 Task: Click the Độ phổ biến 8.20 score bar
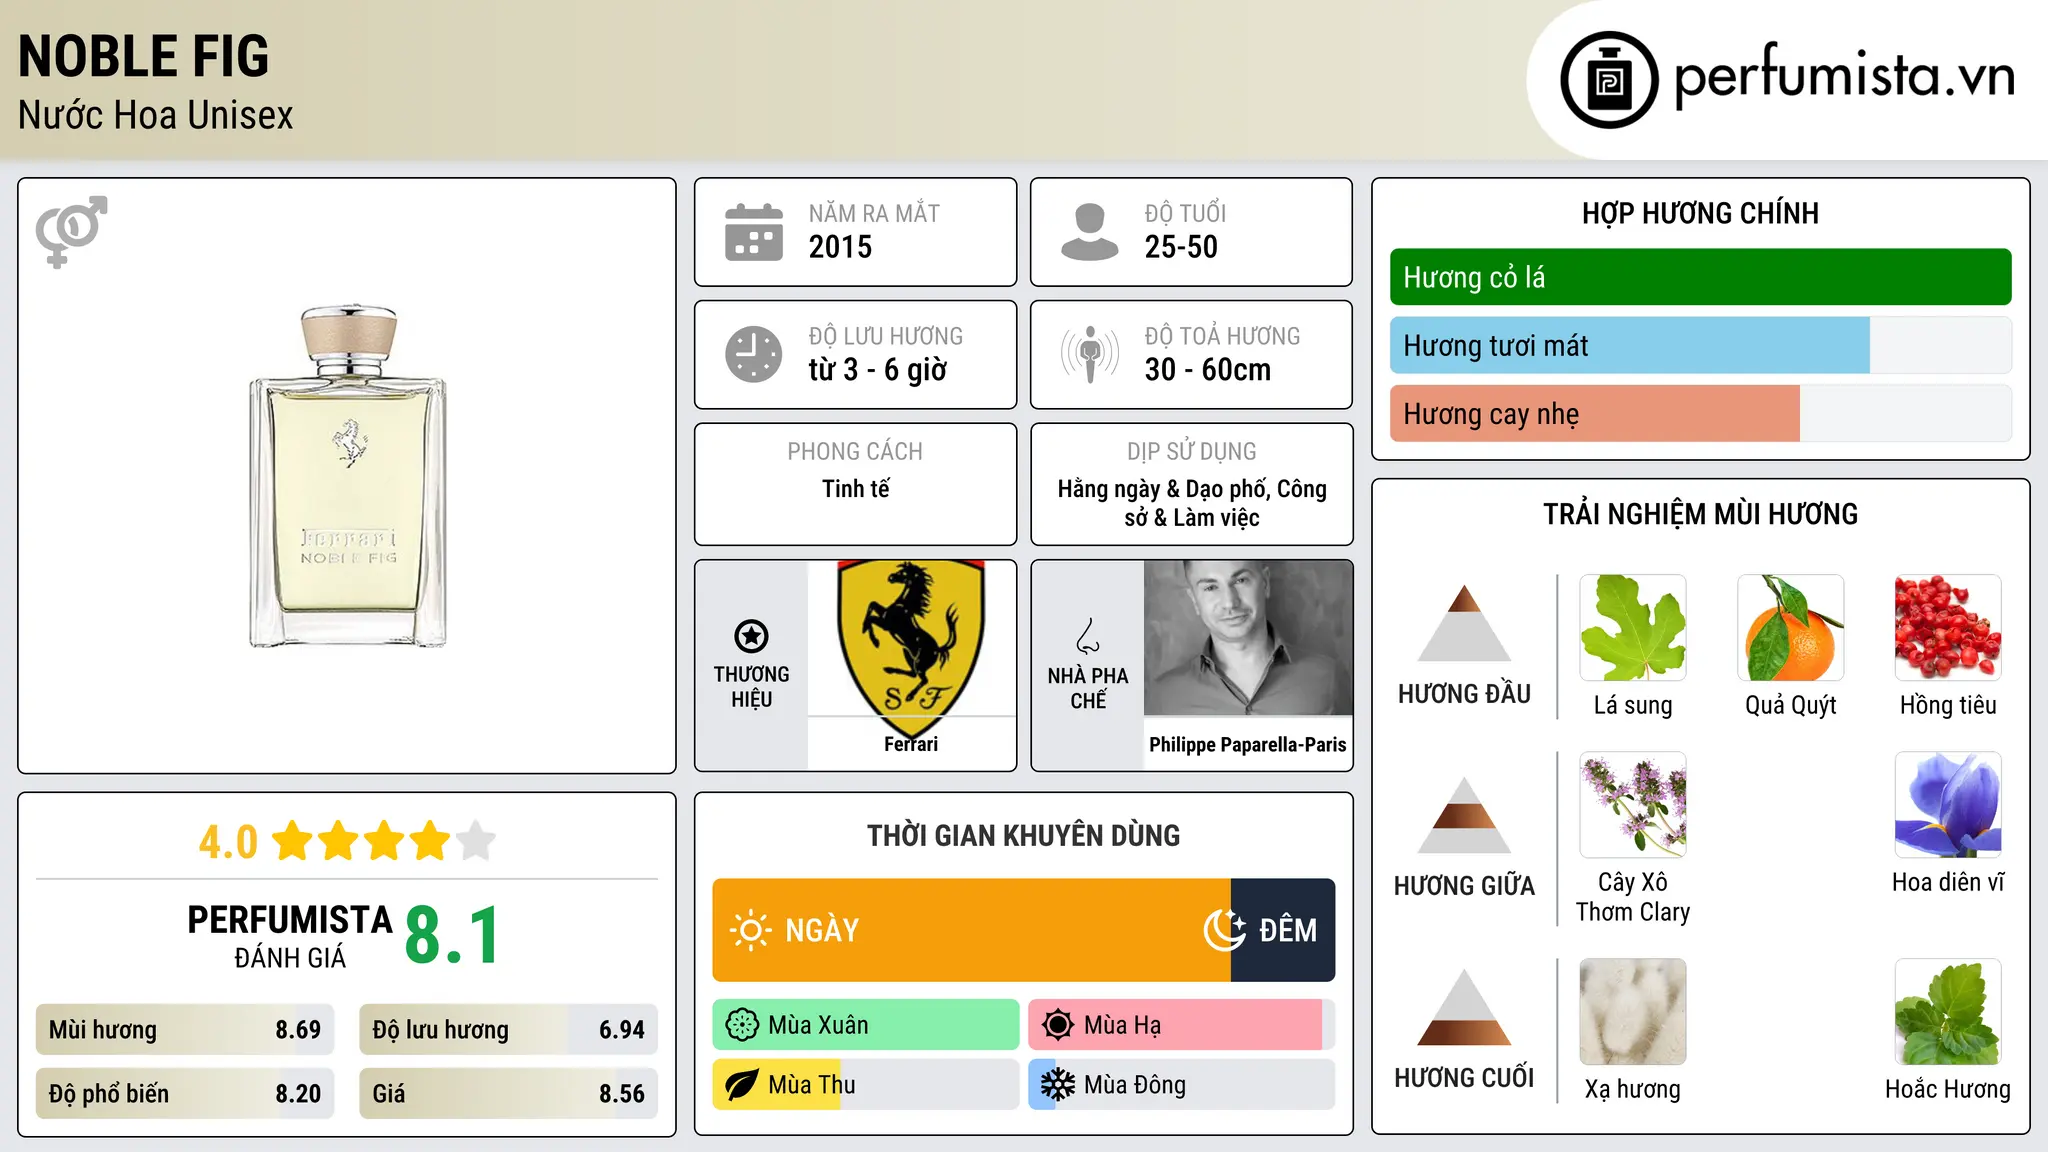[x=185, y=1094]
